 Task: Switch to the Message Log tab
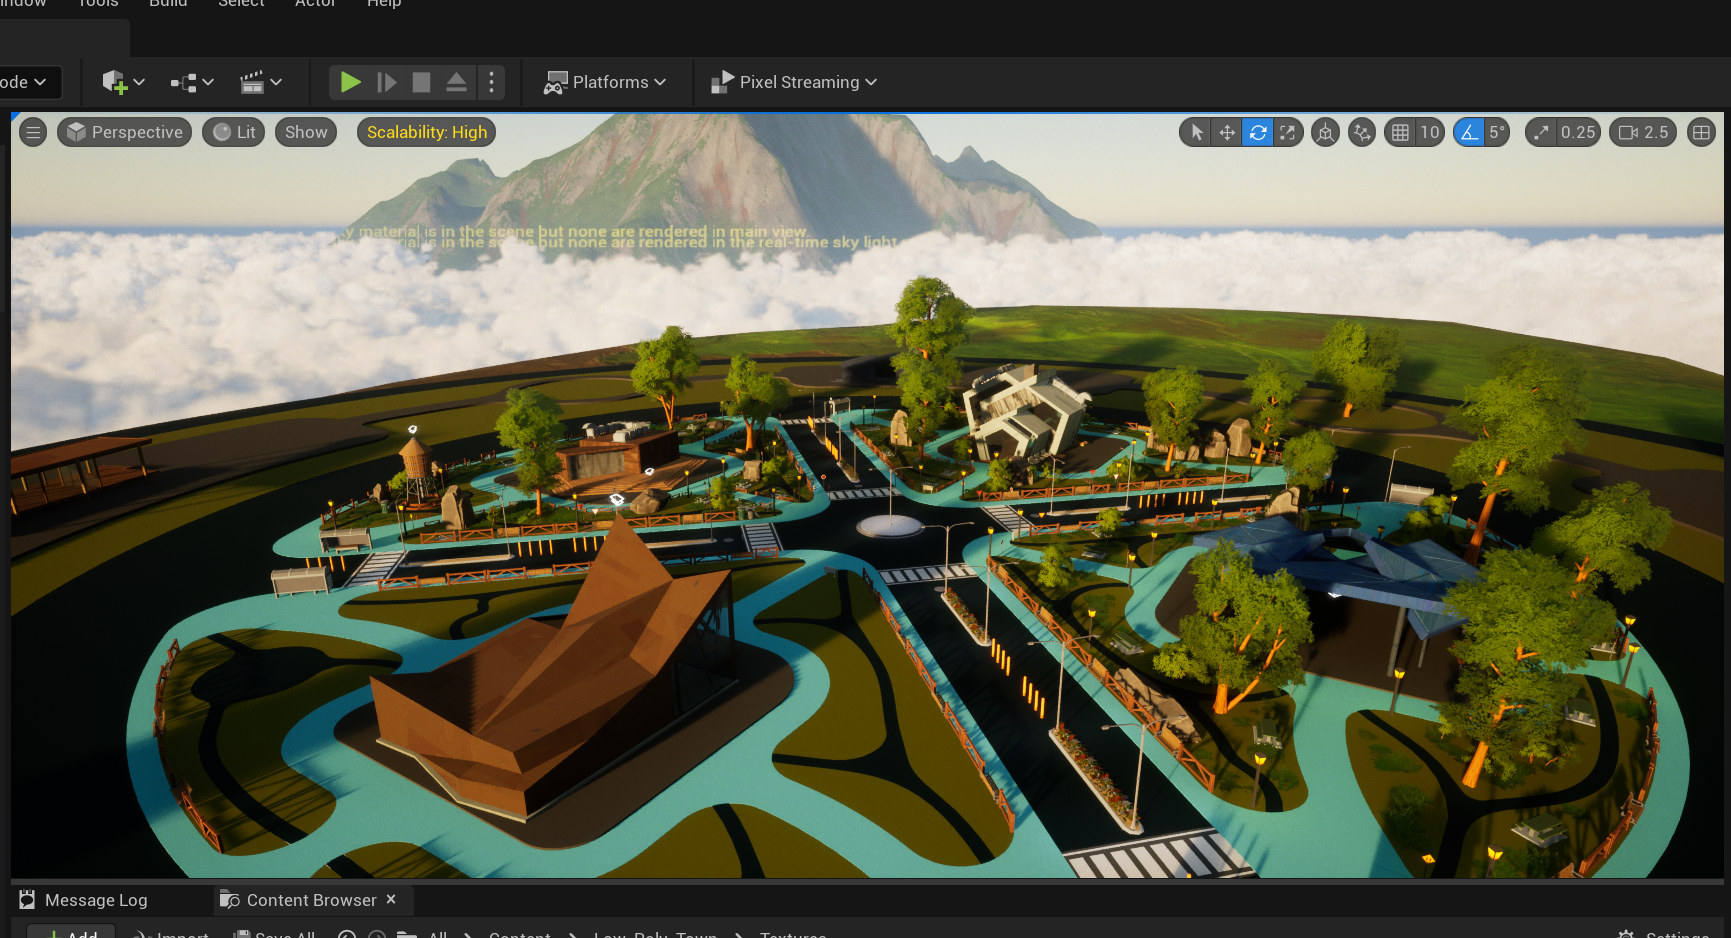[x=95, y=899]
